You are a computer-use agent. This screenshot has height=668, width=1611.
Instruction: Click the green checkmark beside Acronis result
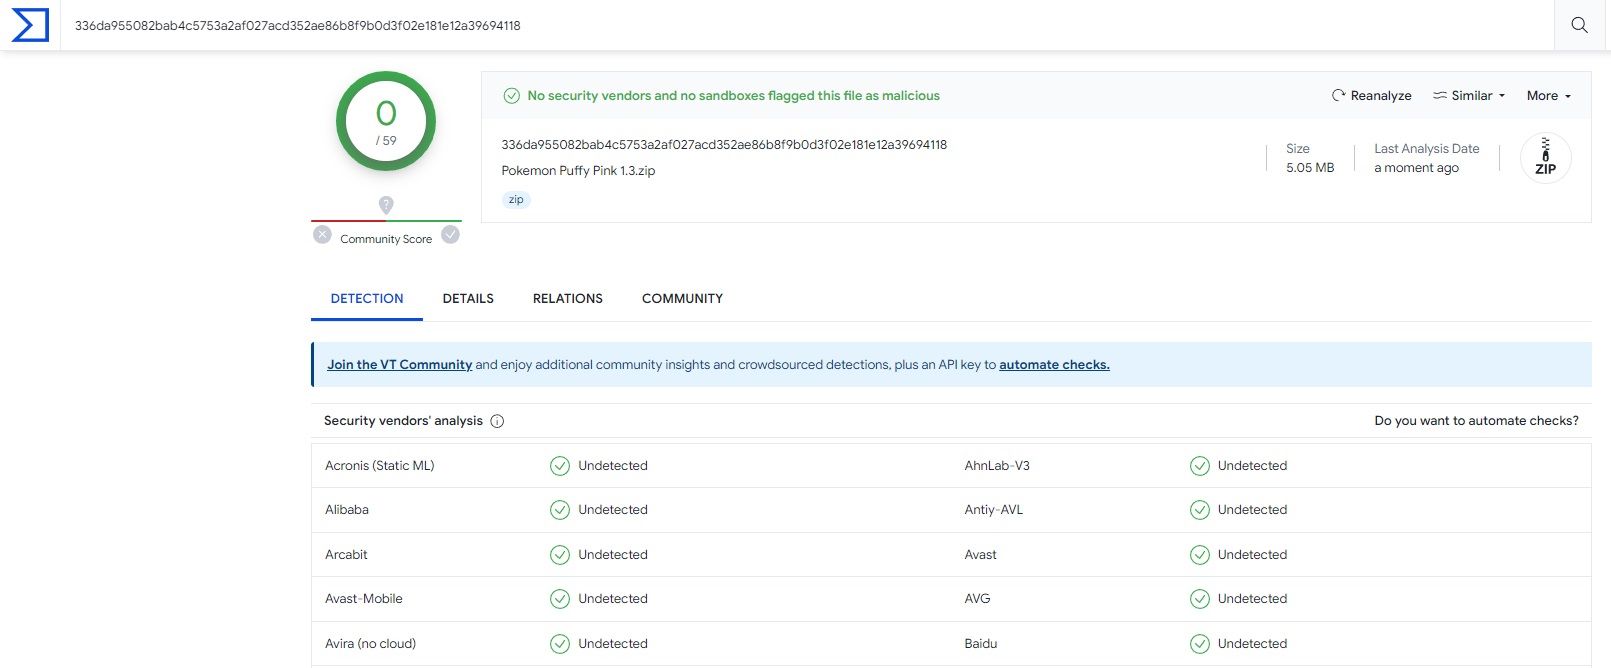[x=560, y=466]
